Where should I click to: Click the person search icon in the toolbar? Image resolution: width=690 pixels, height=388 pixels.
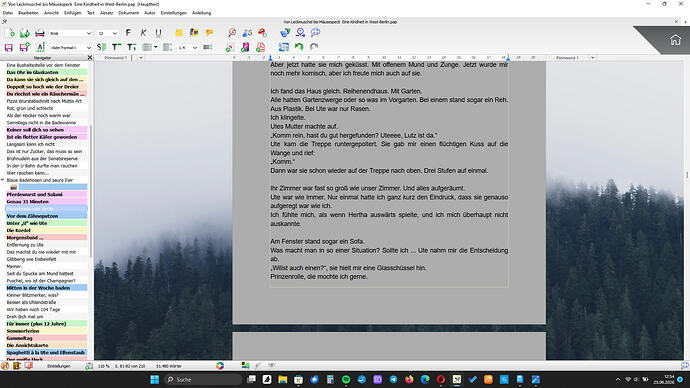point(301,33)
